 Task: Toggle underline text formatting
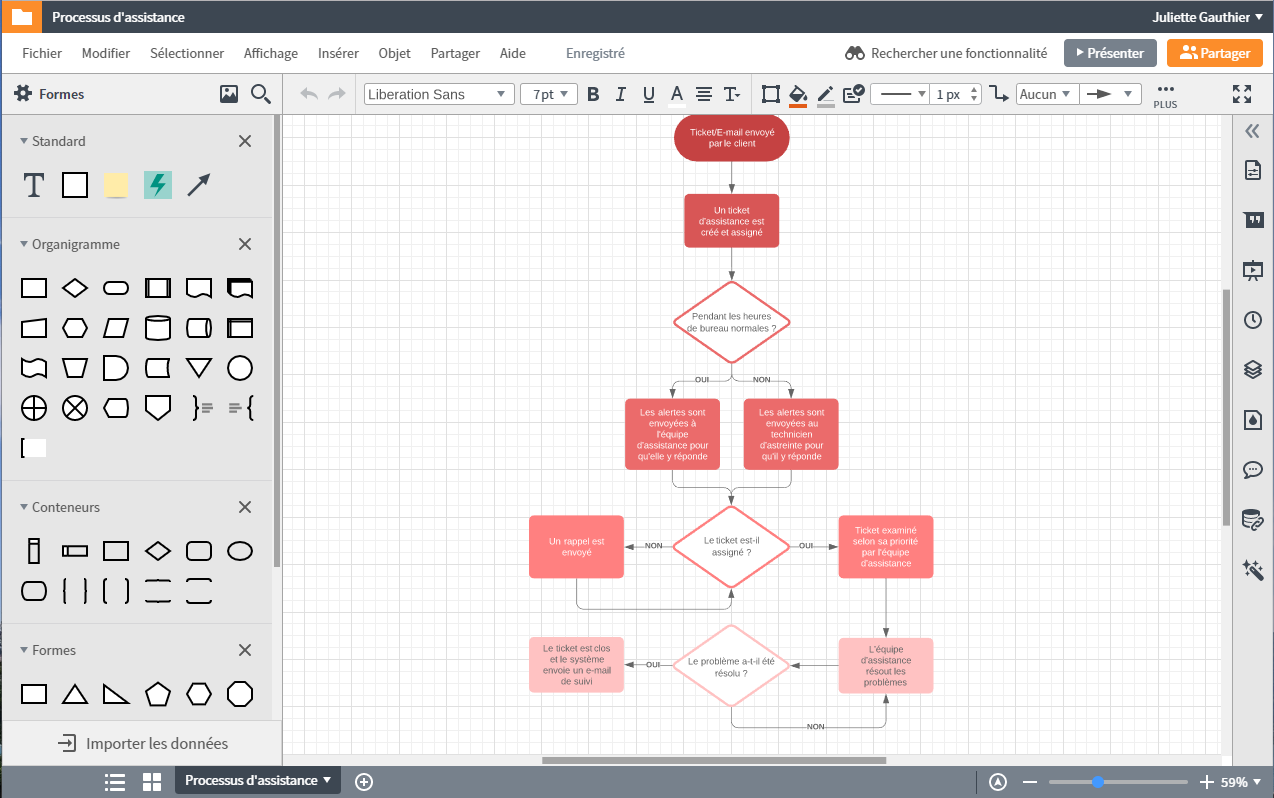[x=649, y=94]
